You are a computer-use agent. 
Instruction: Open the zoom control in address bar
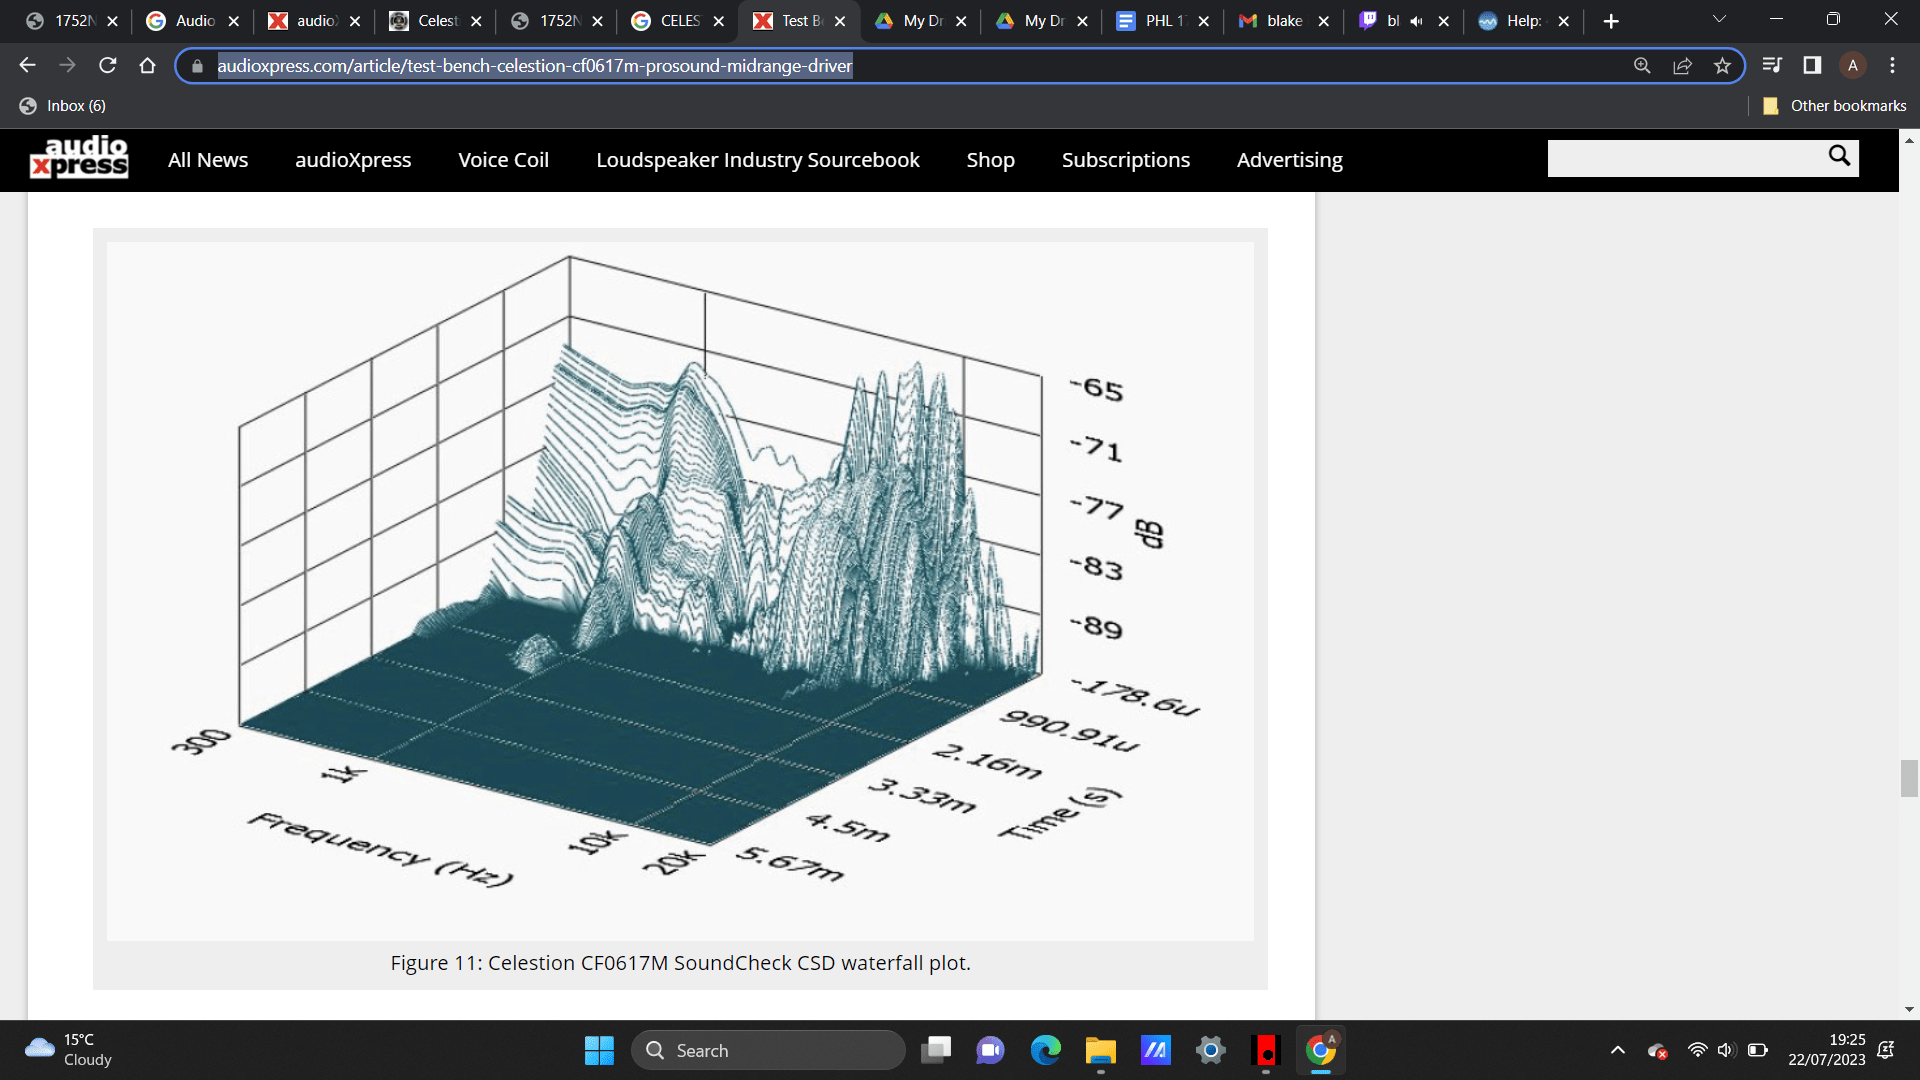[1642, 65]
